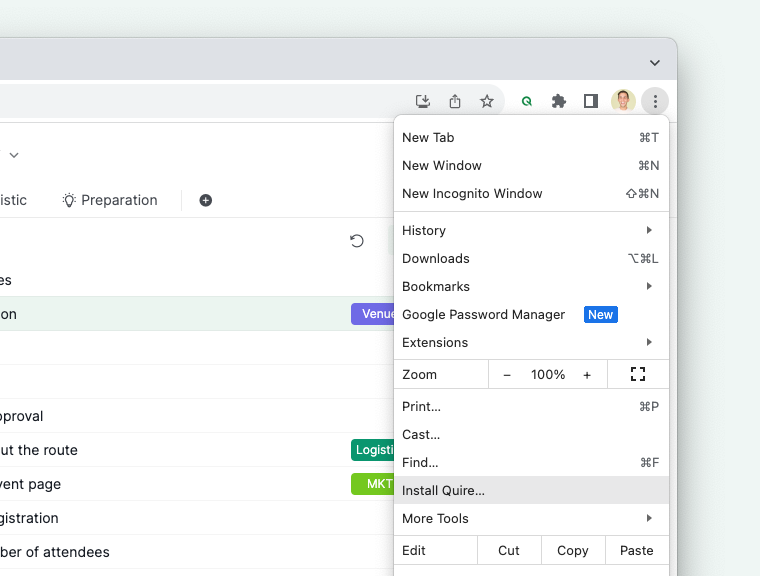Click the 100% zoom value
760x576 pixels.
548,374
